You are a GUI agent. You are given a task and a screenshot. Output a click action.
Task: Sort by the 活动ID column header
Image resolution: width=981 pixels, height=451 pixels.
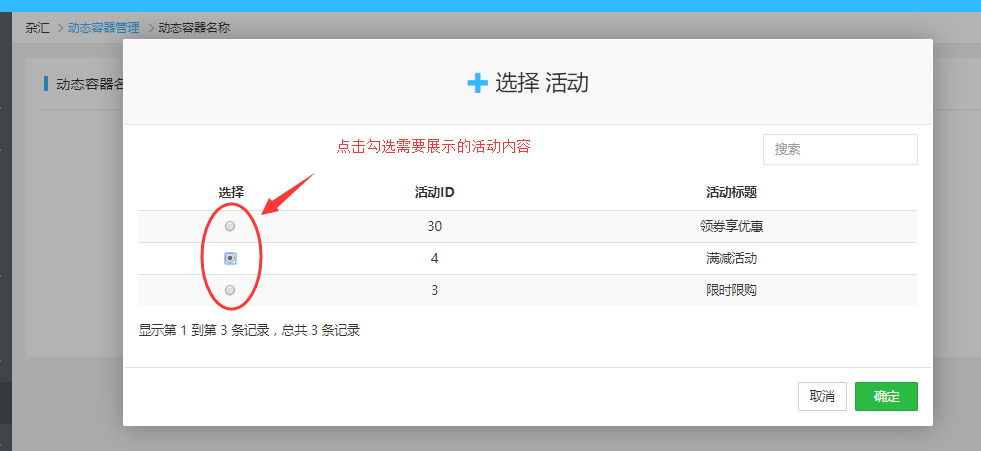435,192
